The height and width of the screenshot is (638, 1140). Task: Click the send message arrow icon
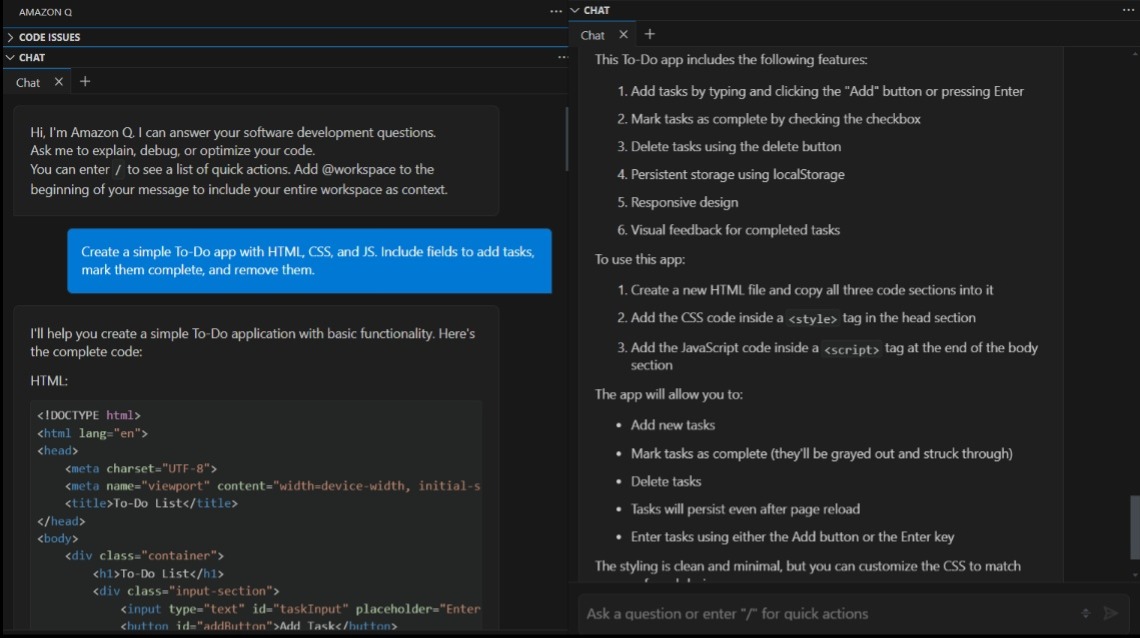point(1111,614)
